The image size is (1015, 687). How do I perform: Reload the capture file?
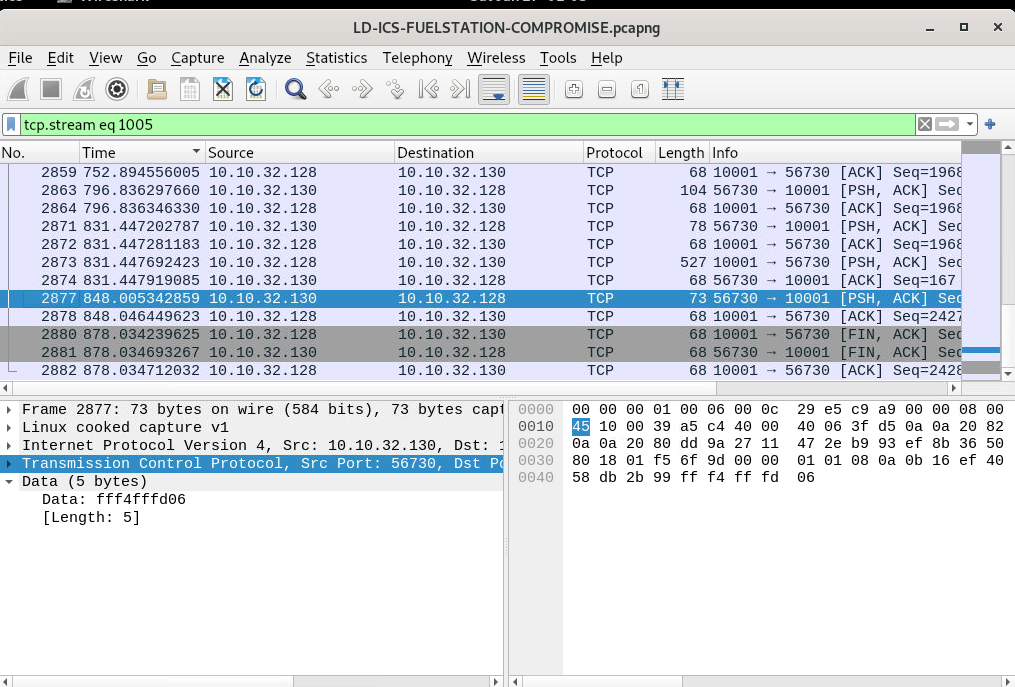coord(256,90)
